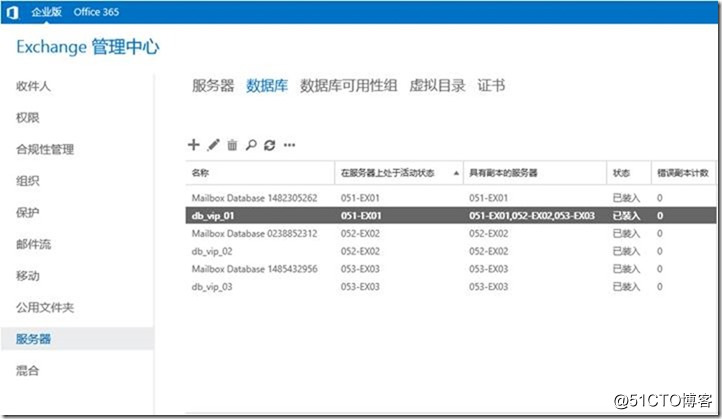Screen dimensions: 722x419
Task: Open 收件人 in the sidebar
Action: pos(33,86)
